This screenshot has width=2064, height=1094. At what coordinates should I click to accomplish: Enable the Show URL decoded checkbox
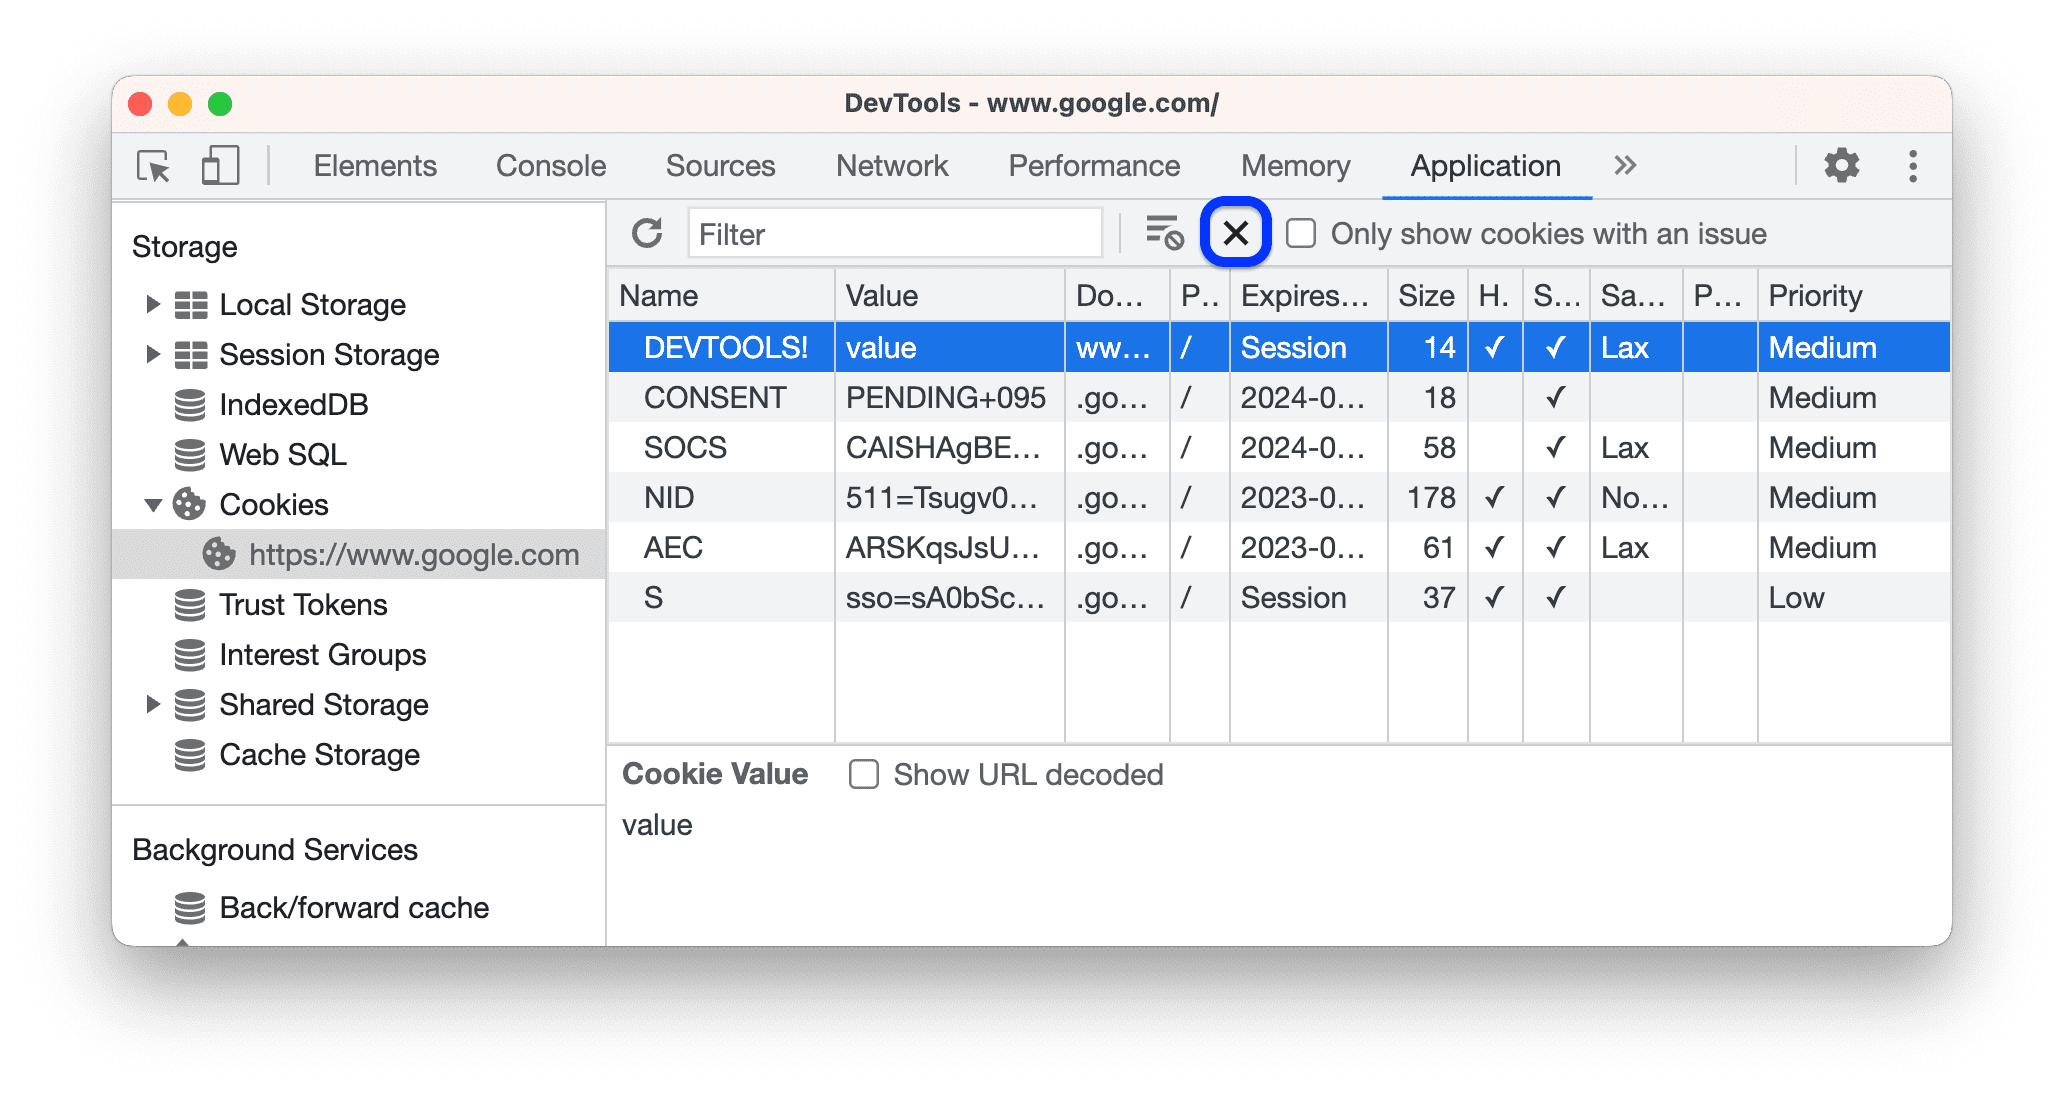(864, 774)
